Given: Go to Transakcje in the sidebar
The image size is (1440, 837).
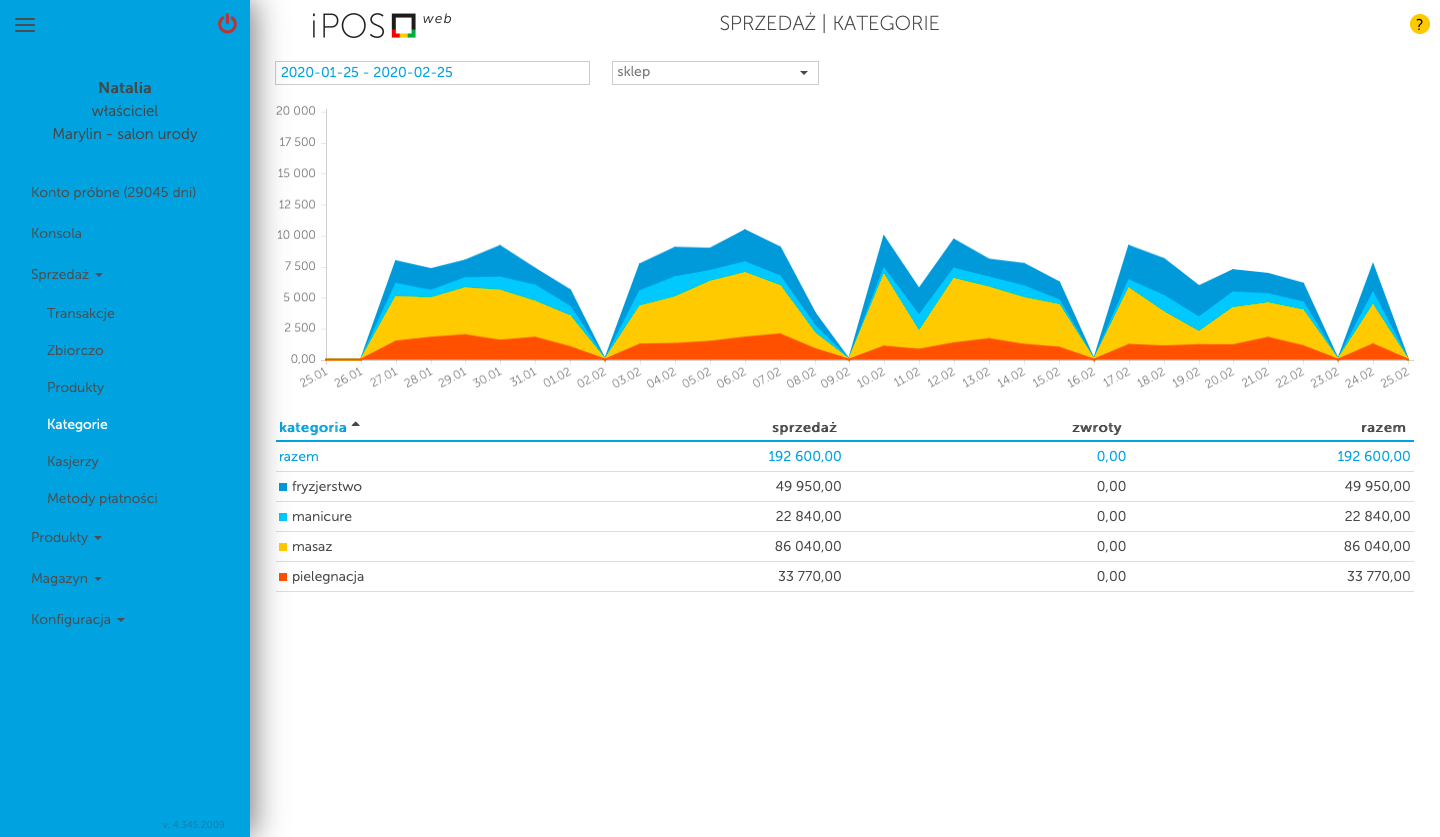Looking at the screenshot, I should (81, 313).
